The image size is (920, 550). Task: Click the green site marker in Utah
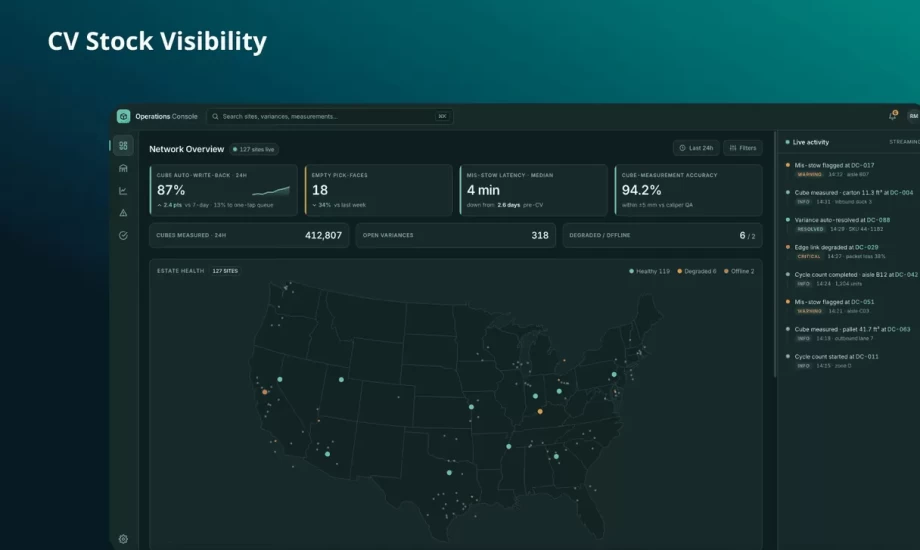point(341,380)
